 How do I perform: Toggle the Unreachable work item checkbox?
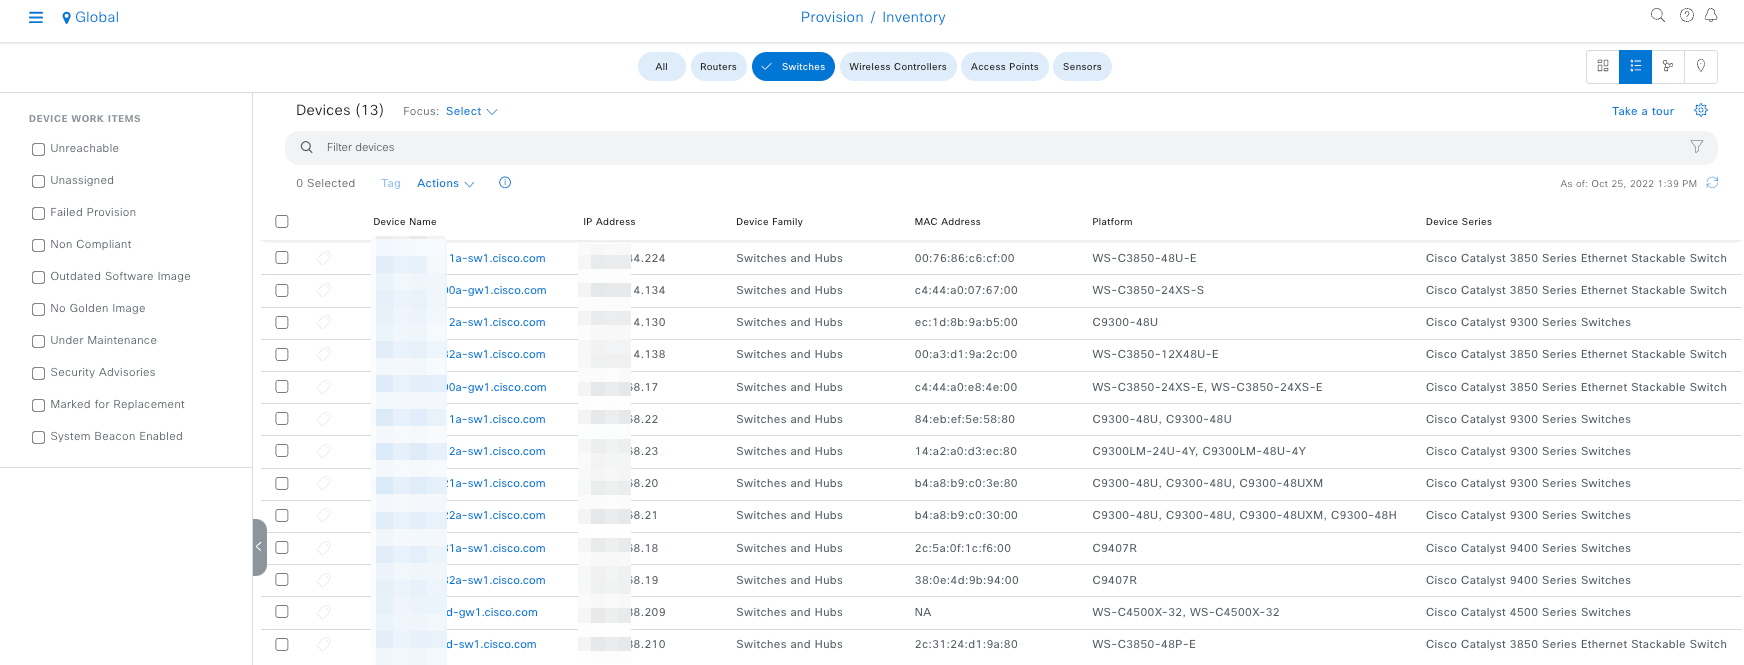[38, 149]
